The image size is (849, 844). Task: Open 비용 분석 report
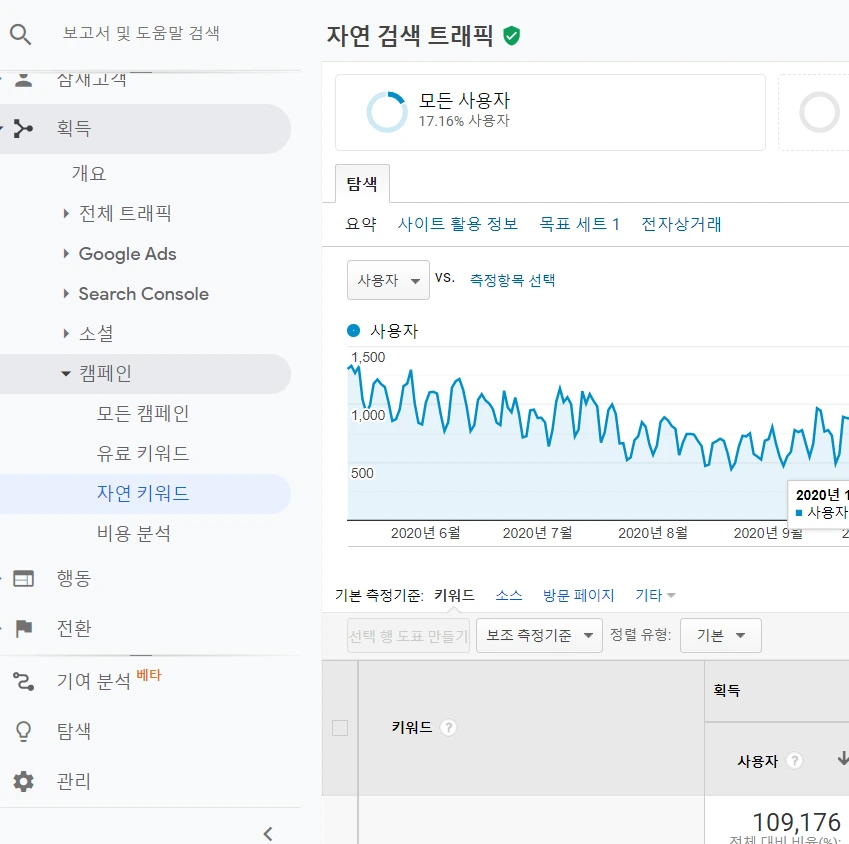134,533
